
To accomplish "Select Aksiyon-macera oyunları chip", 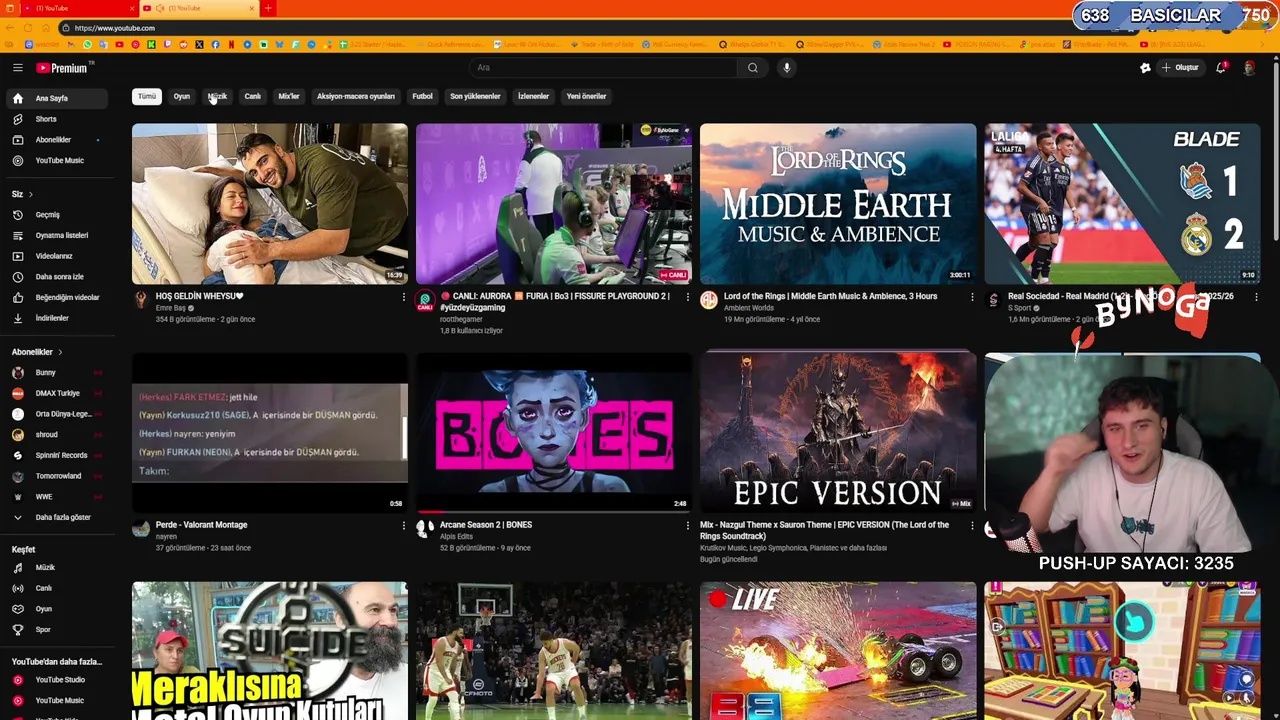I will coord(356,96).
